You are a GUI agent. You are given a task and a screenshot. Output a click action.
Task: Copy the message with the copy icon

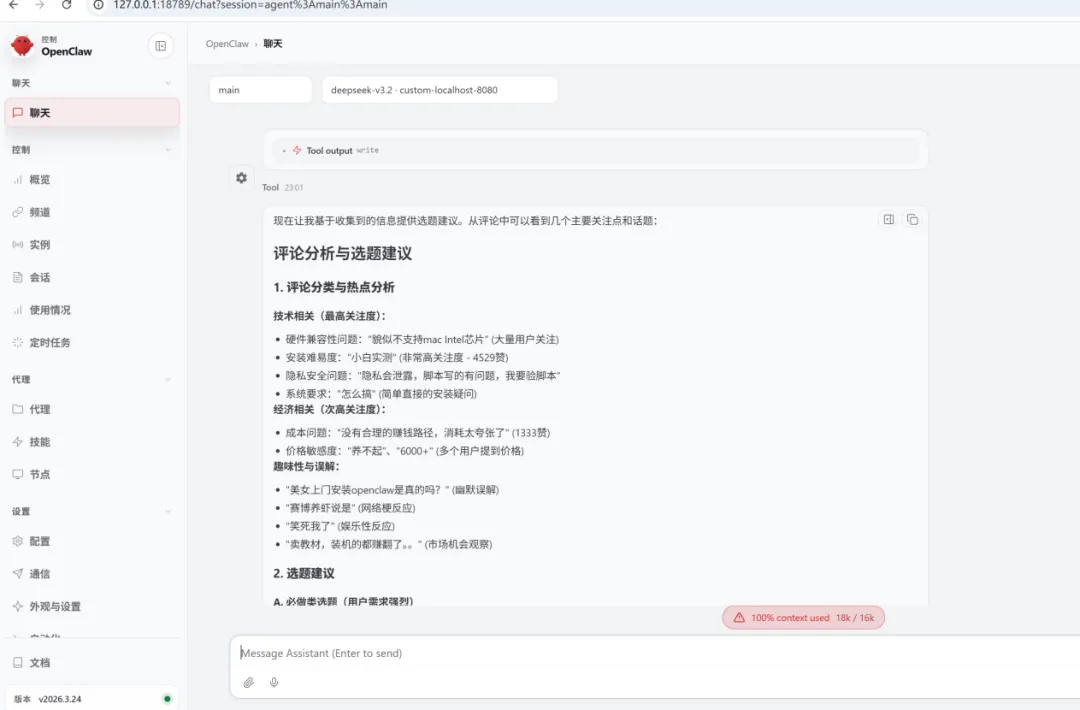click(x=912, y=220)
